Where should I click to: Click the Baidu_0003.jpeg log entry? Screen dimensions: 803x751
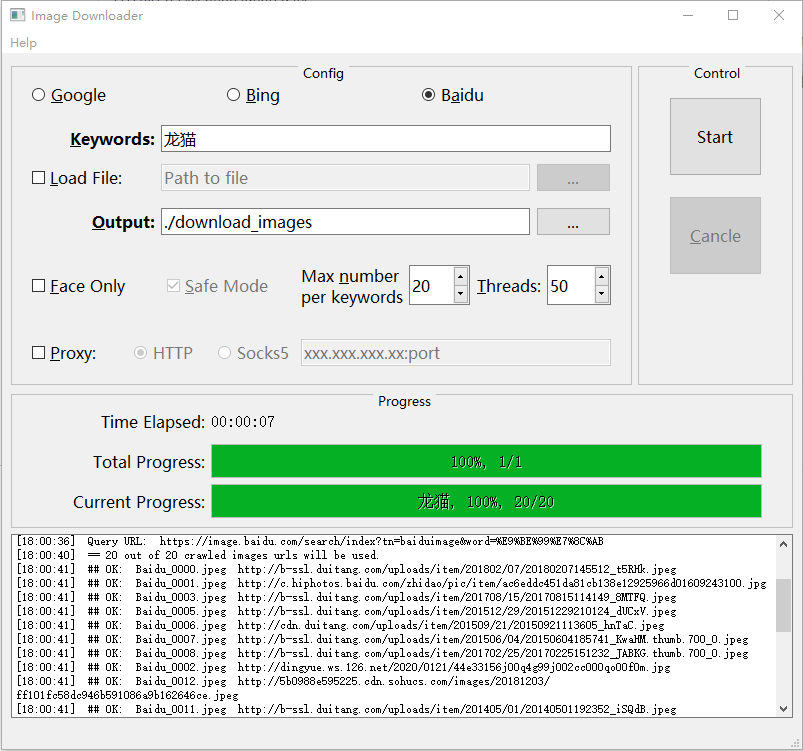[x=346, y=597]
